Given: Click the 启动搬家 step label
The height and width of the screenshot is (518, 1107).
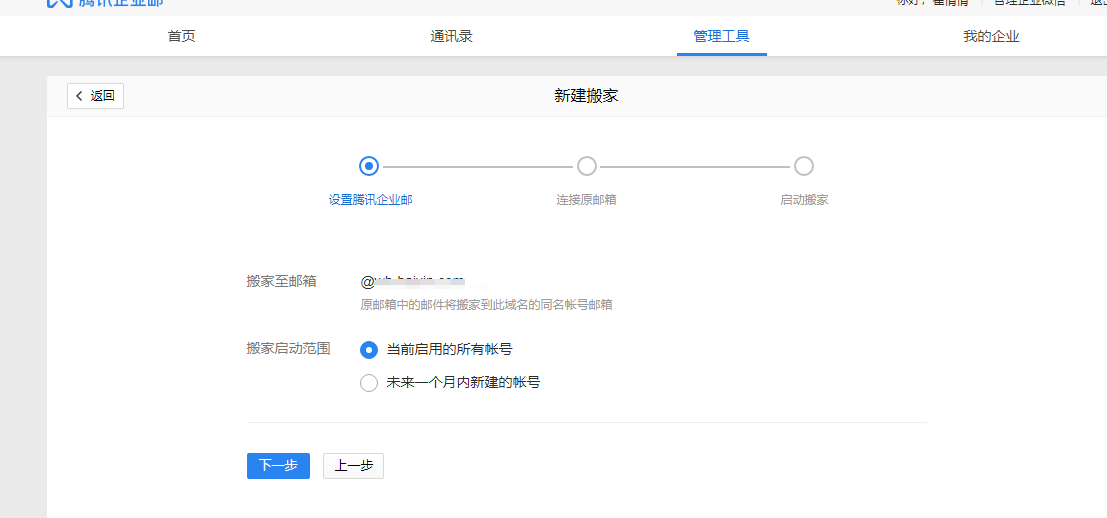Looking at the screenshot, I should [804, 200].
